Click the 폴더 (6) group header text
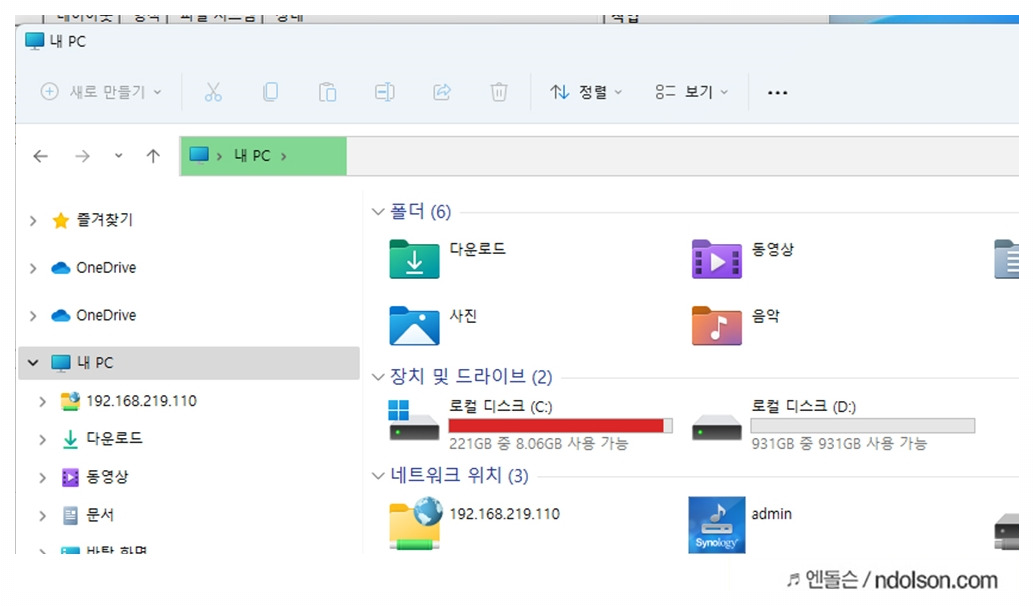This screenshot has height=606, width=1034. [421, 212]
